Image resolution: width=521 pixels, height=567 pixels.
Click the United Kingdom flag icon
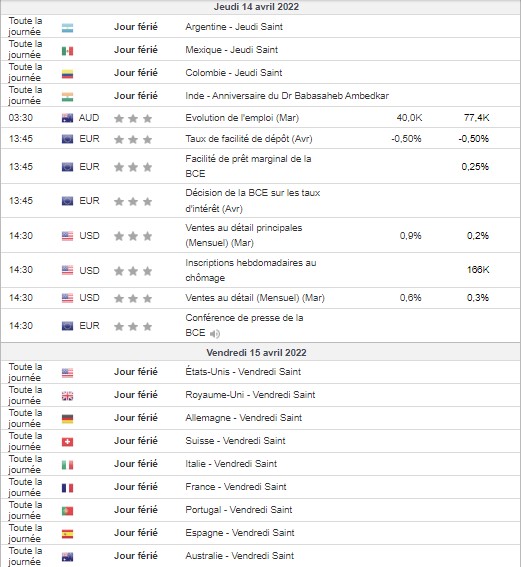[67, 396]
